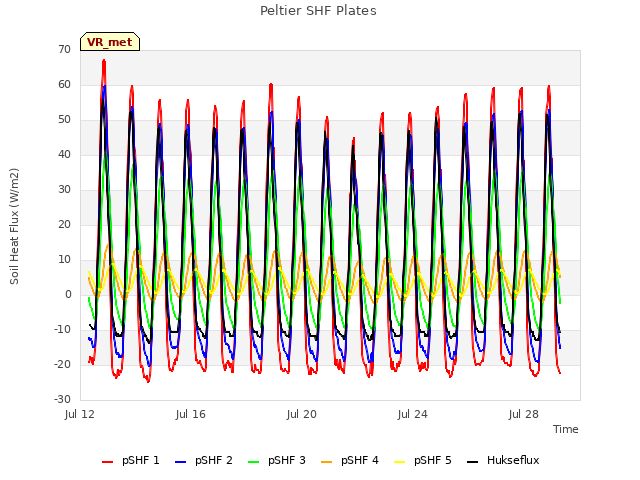Click the 60 y-axis tick label

(x=64, y=84)
